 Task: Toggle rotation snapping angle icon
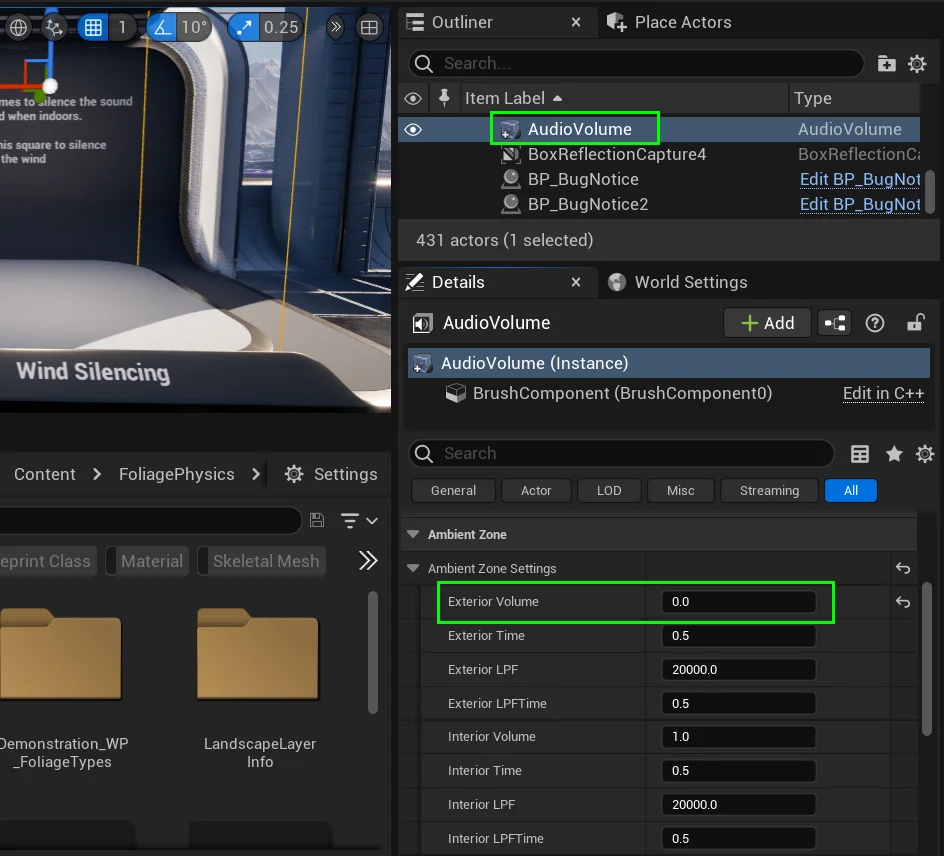click(163, 27)
